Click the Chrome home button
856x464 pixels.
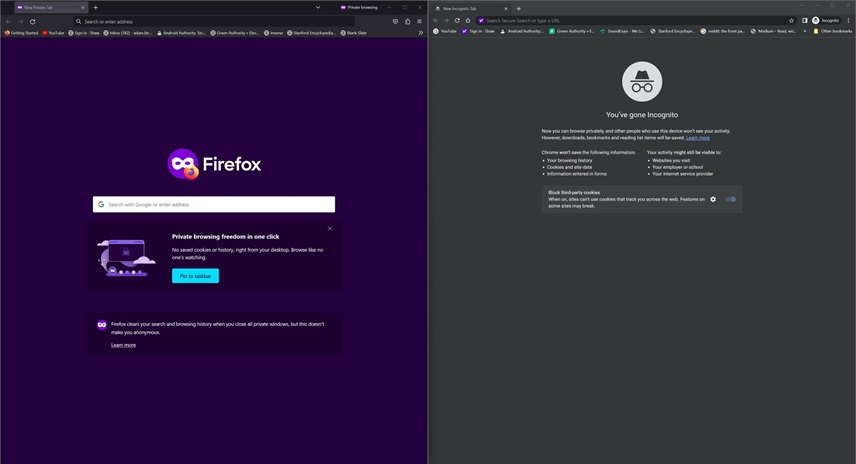coord(468,20)
